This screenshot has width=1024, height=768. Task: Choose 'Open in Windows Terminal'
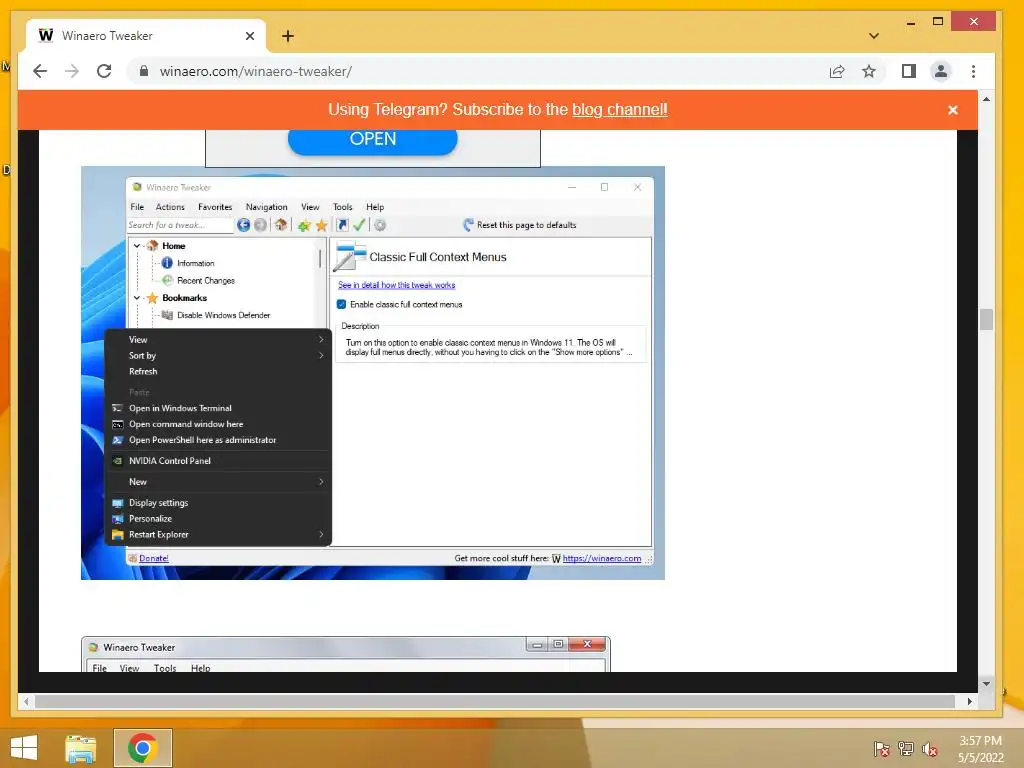pos(218,408)
